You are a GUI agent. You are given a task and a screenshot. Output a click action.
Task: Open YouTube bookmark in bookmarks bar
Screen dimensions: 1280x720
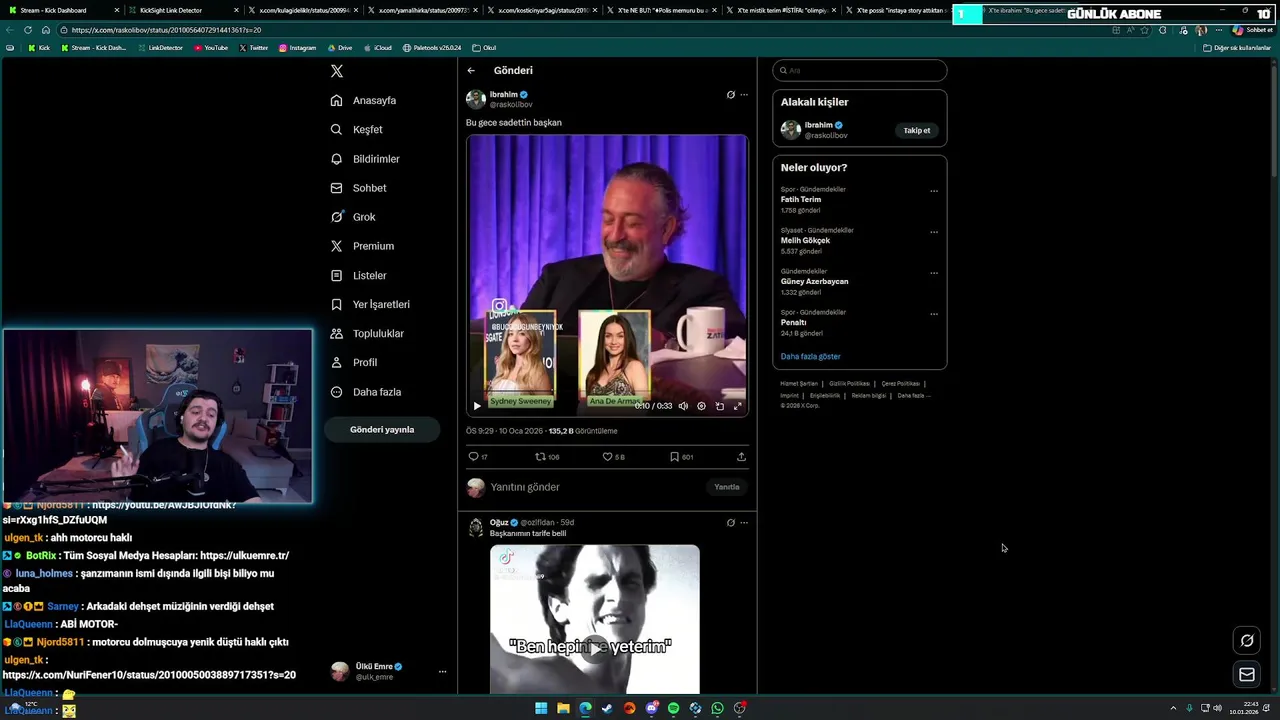click(211, 48)
